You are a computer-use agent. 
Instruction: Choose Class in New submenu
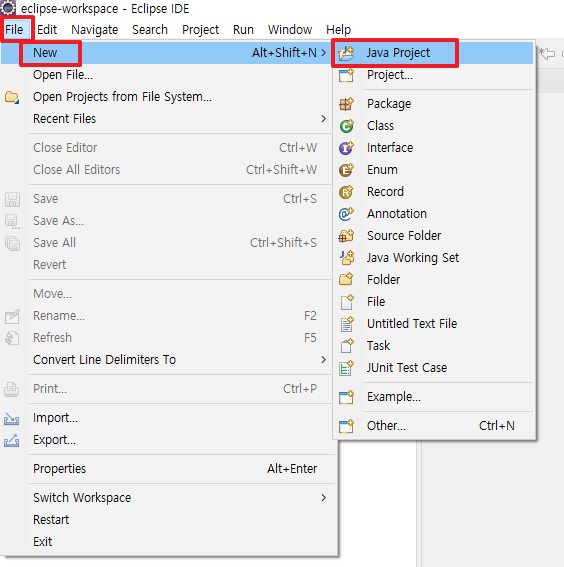(433, 126)
